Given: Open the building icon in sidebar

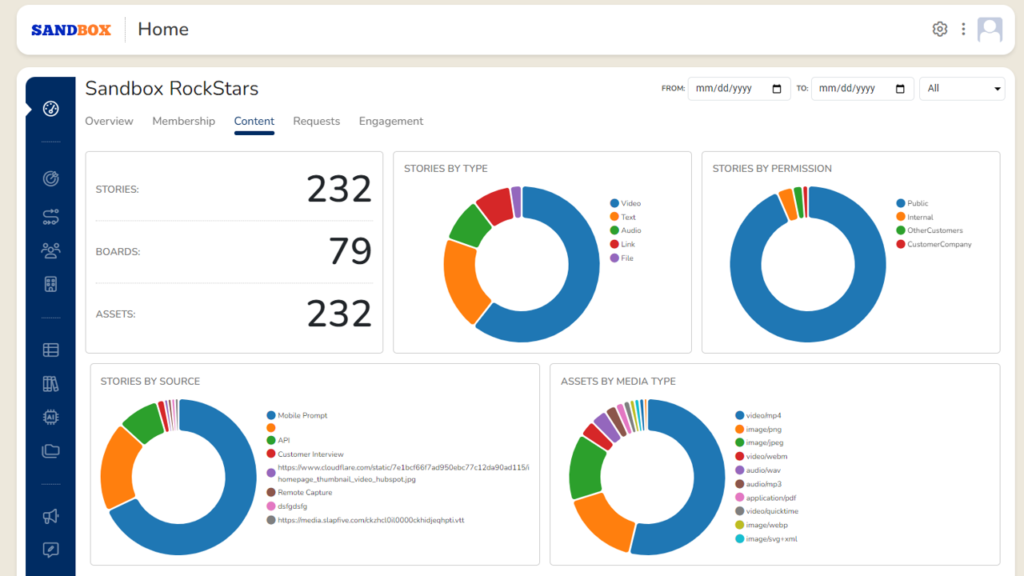Looking at the screenshot, I should (50, 285).
